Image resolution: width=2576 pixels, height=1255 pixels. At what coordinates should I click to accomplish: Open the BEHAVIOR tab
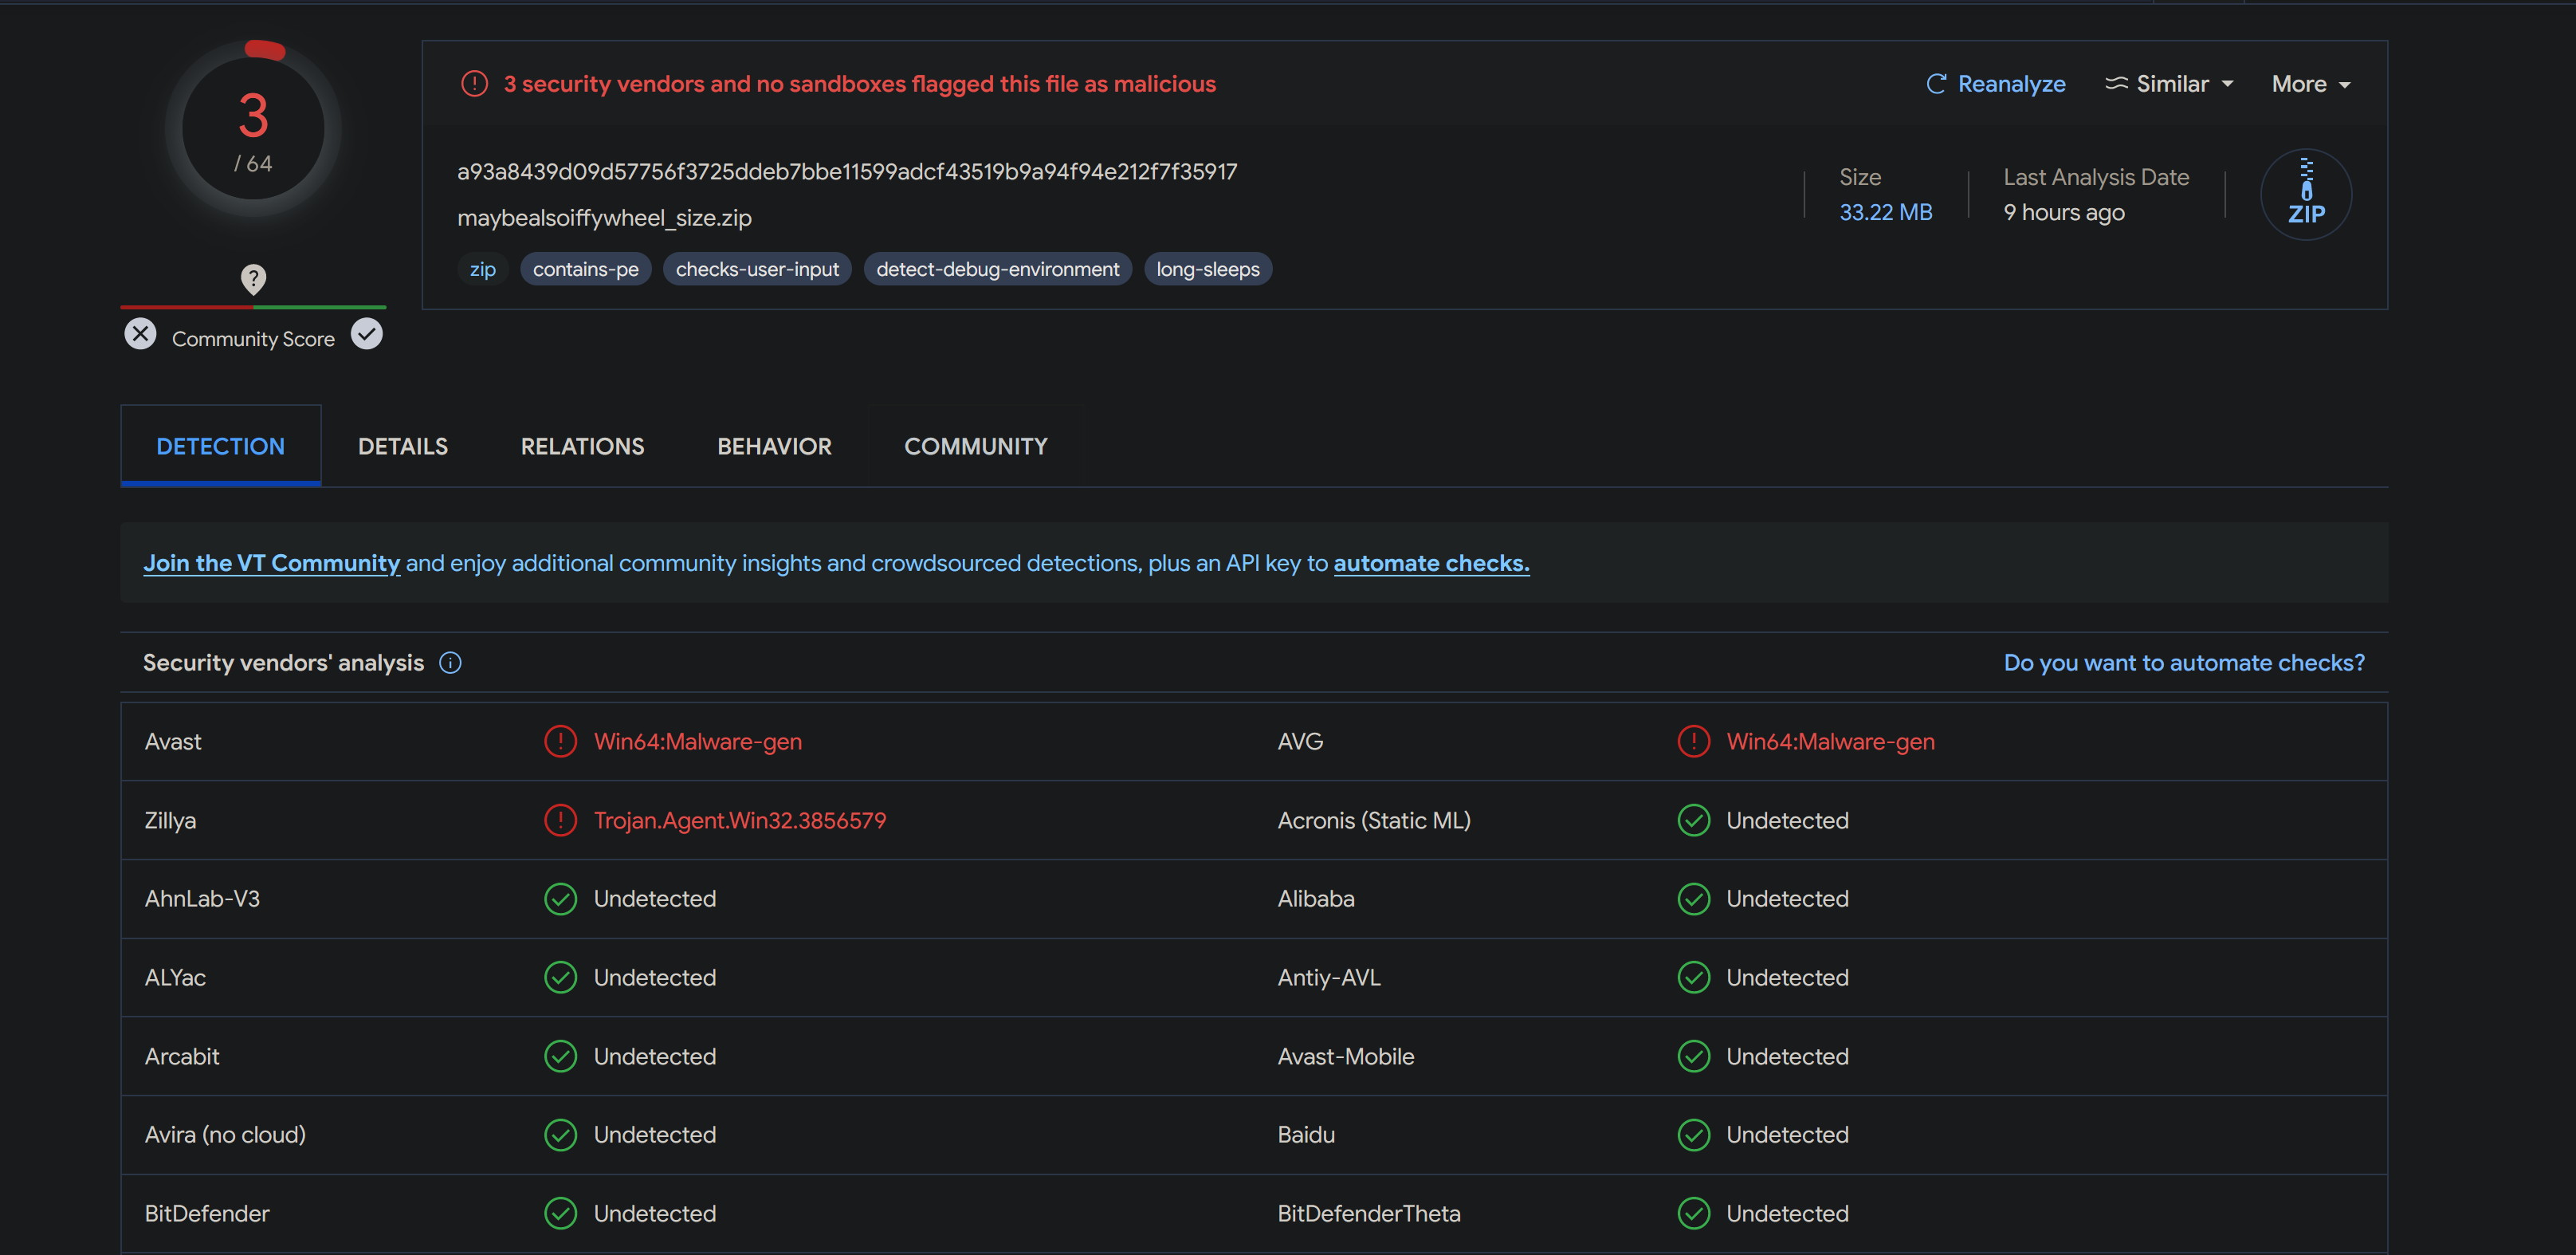(774, 446)
